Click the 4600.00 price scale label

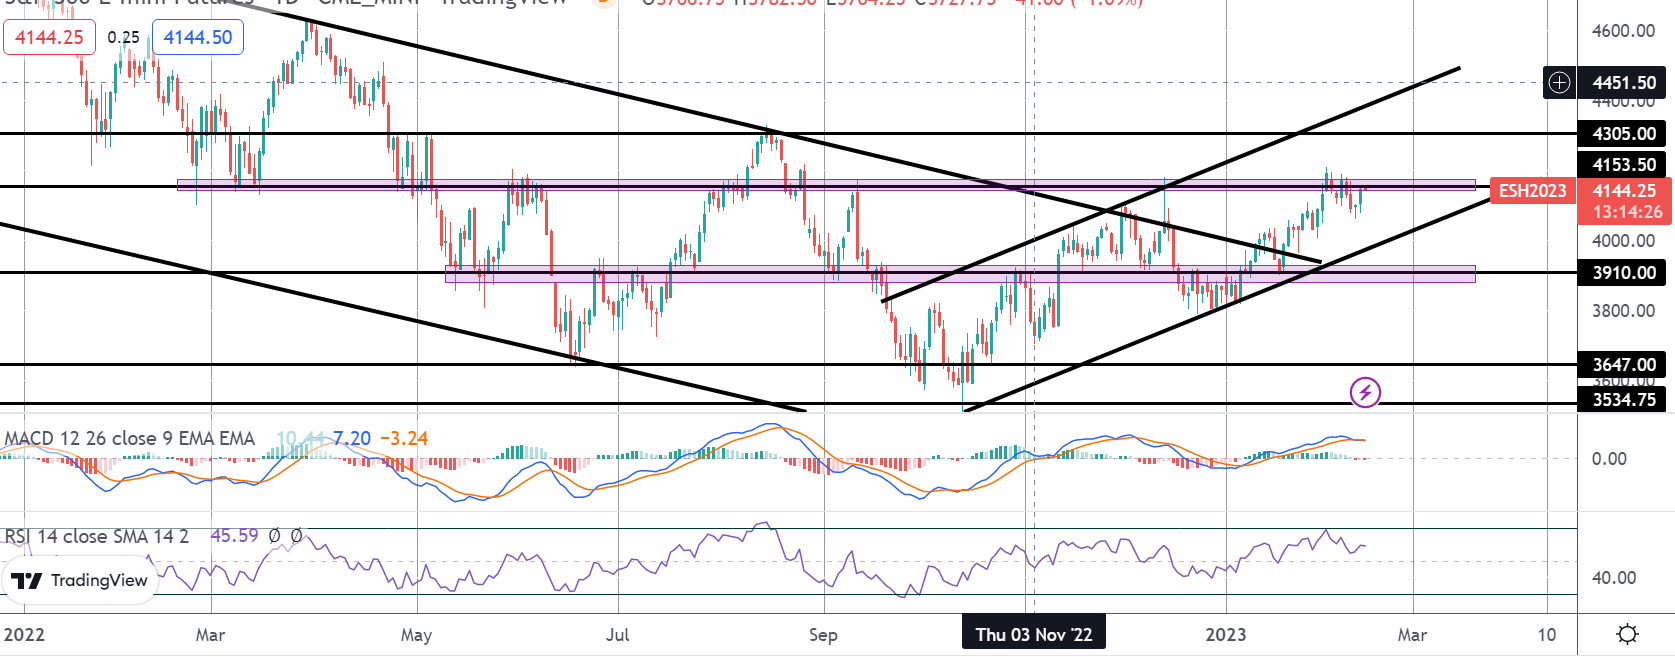click(x=1623, y=31)
